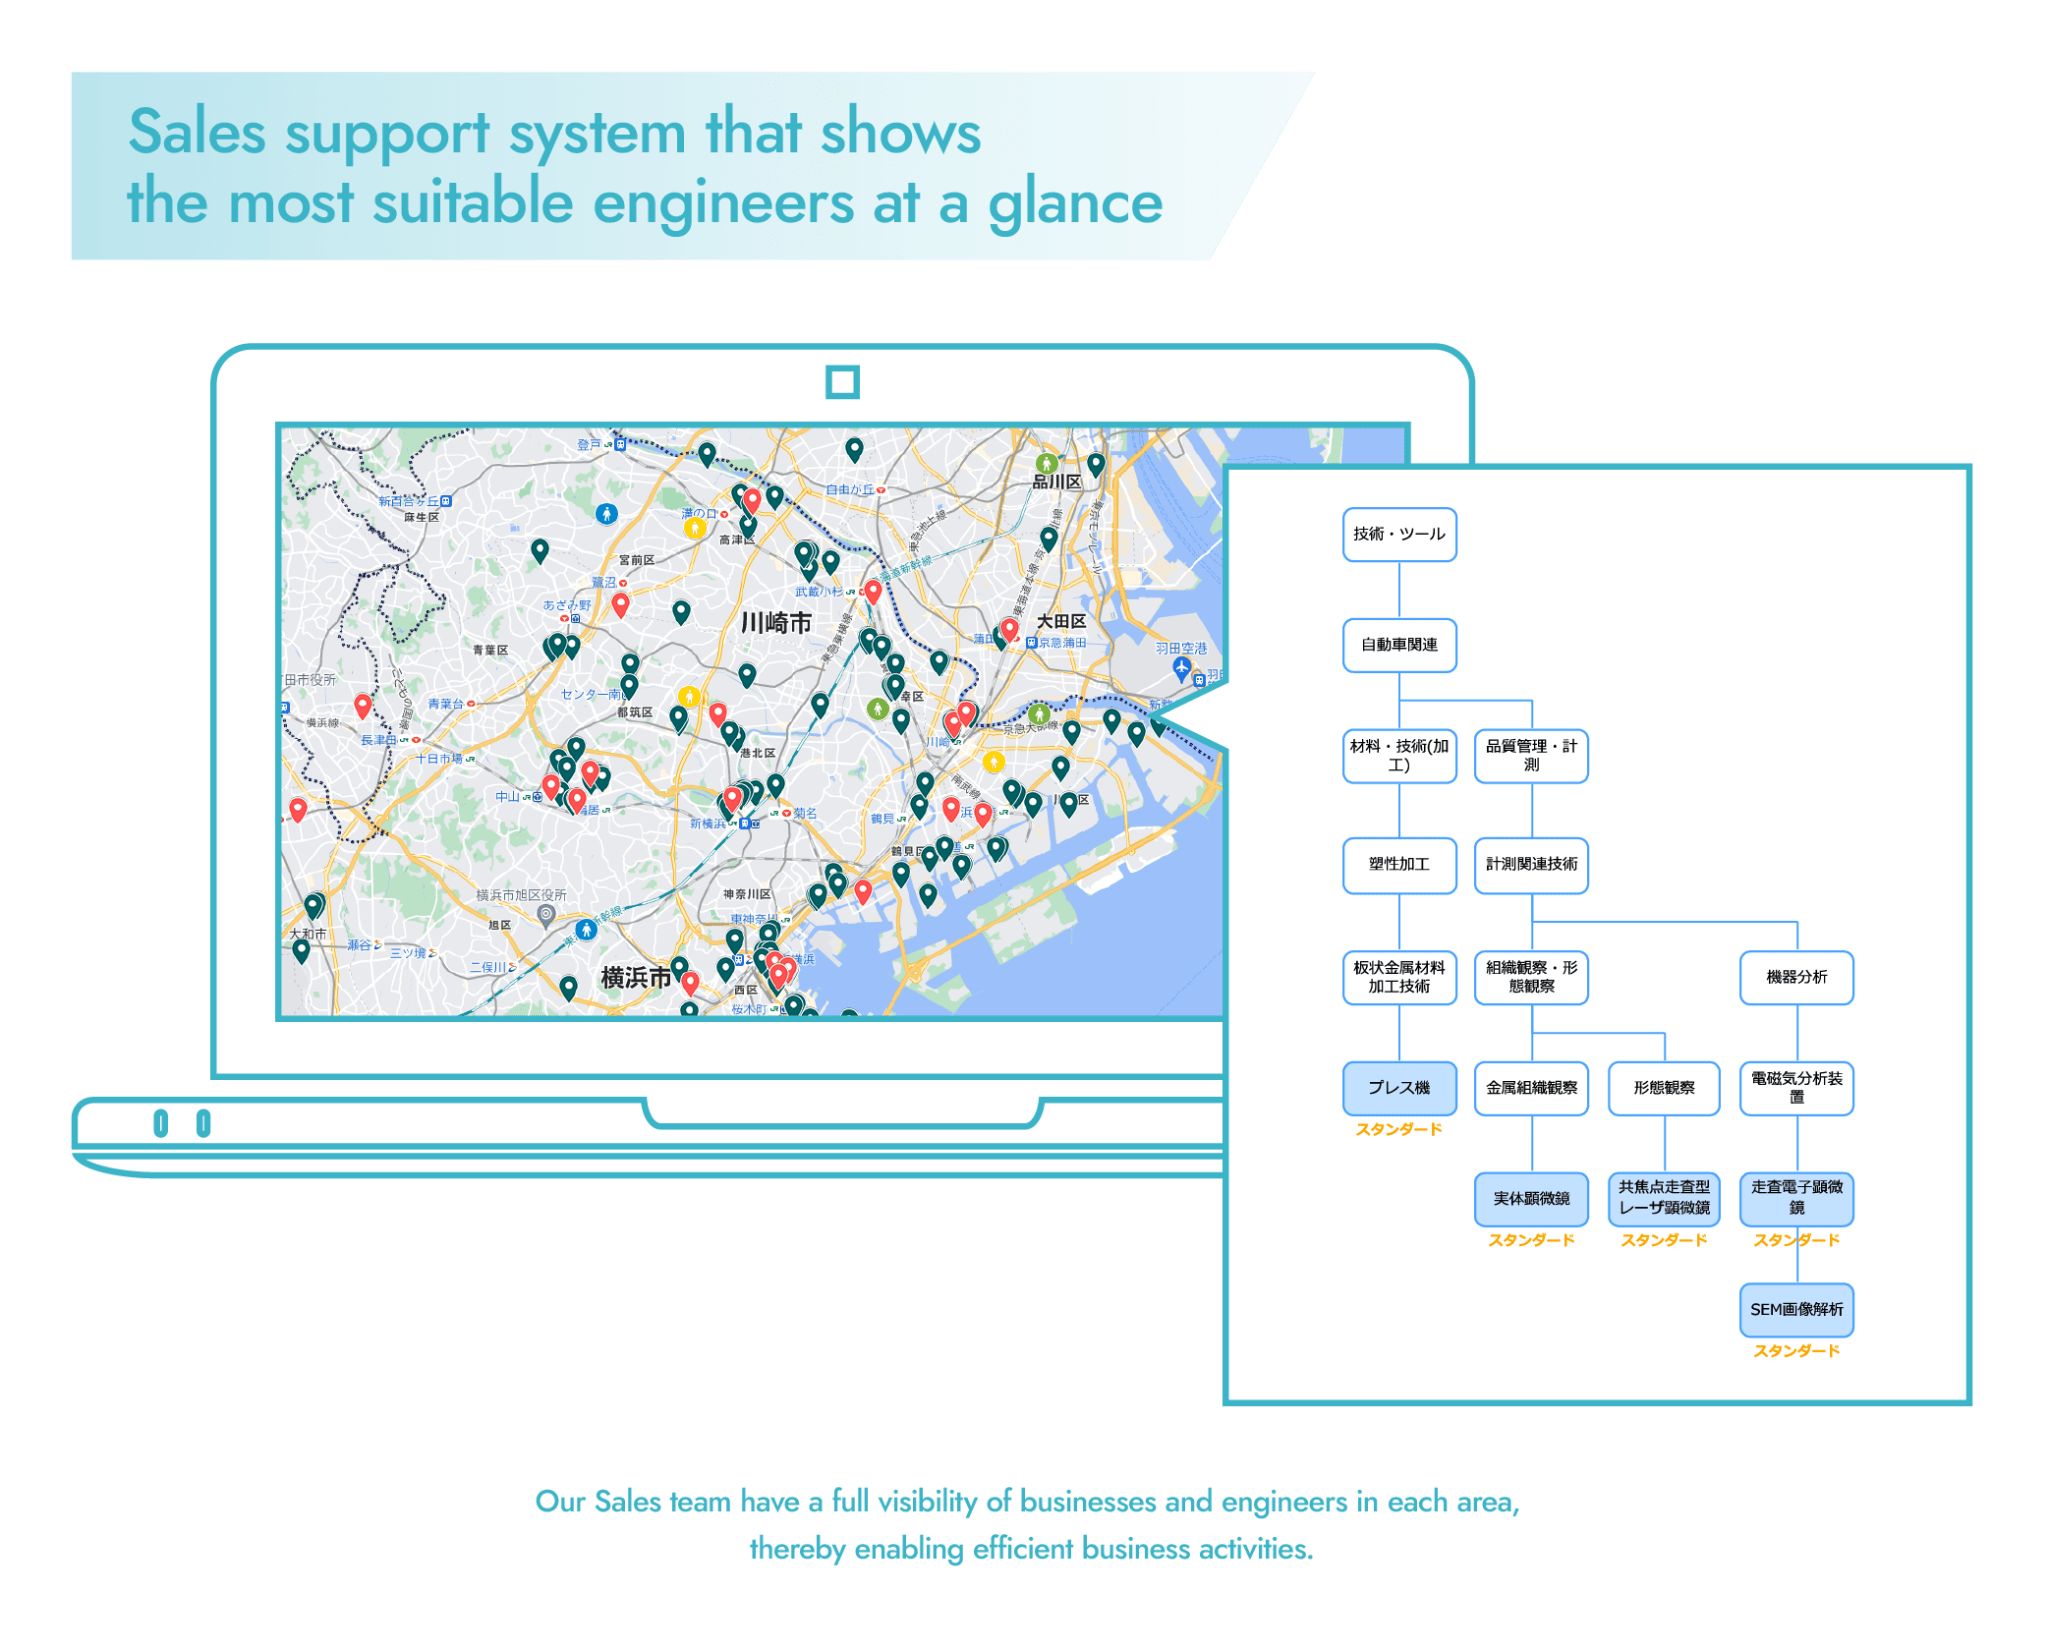This screenshot has width=2048, height=1634.
Task: Click the 組織観察・形態観察 node
Action: coord(1530,976)
